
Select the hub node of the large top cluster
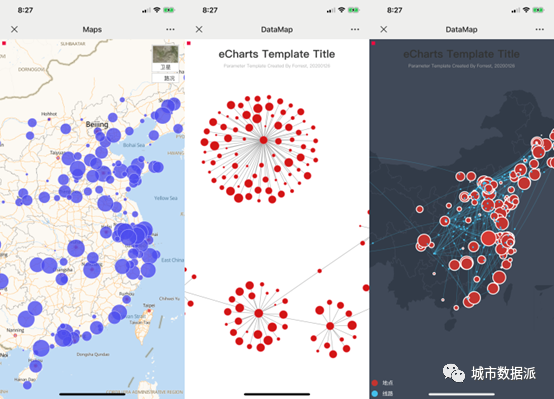(x=263, y=140)
